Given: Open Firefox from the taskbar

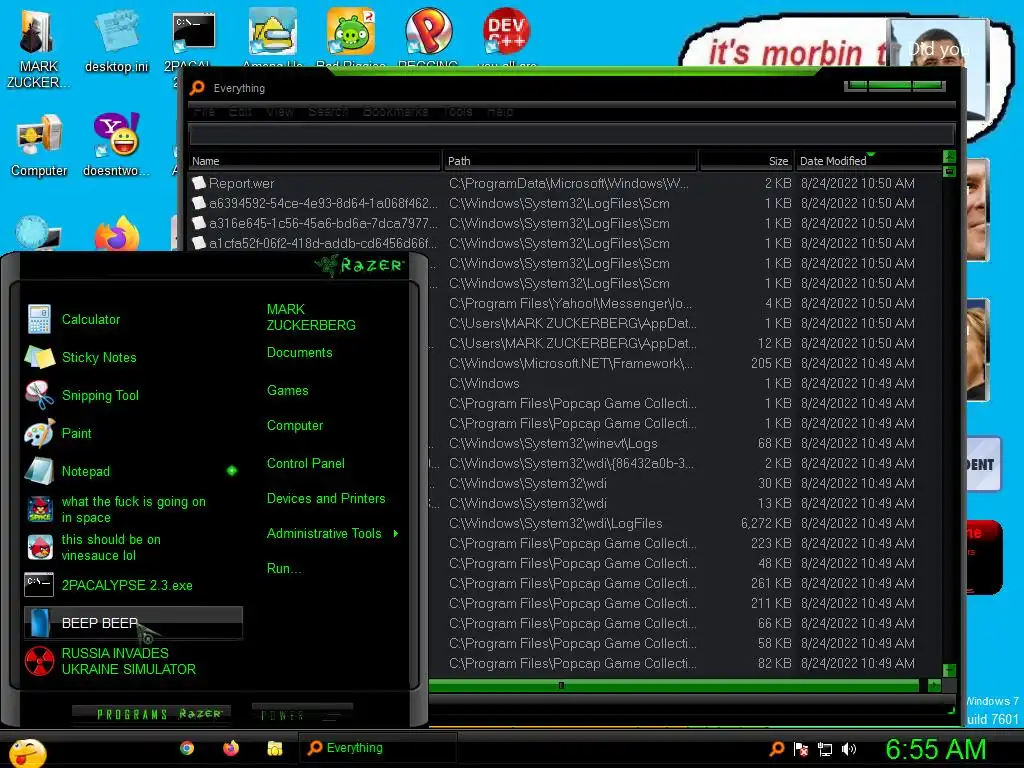Looking at the screenshot, I should tap(231, 748).
